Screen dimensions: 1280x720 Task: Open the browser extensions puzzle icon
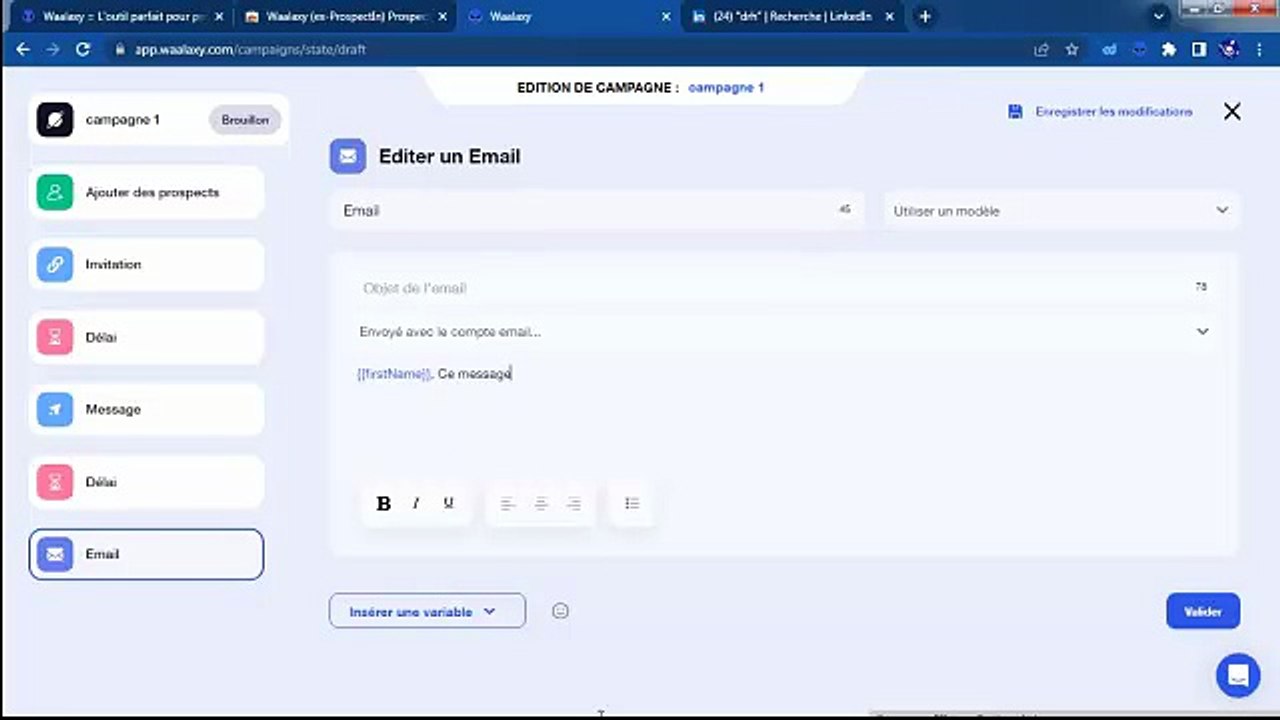pos(1168,49)
